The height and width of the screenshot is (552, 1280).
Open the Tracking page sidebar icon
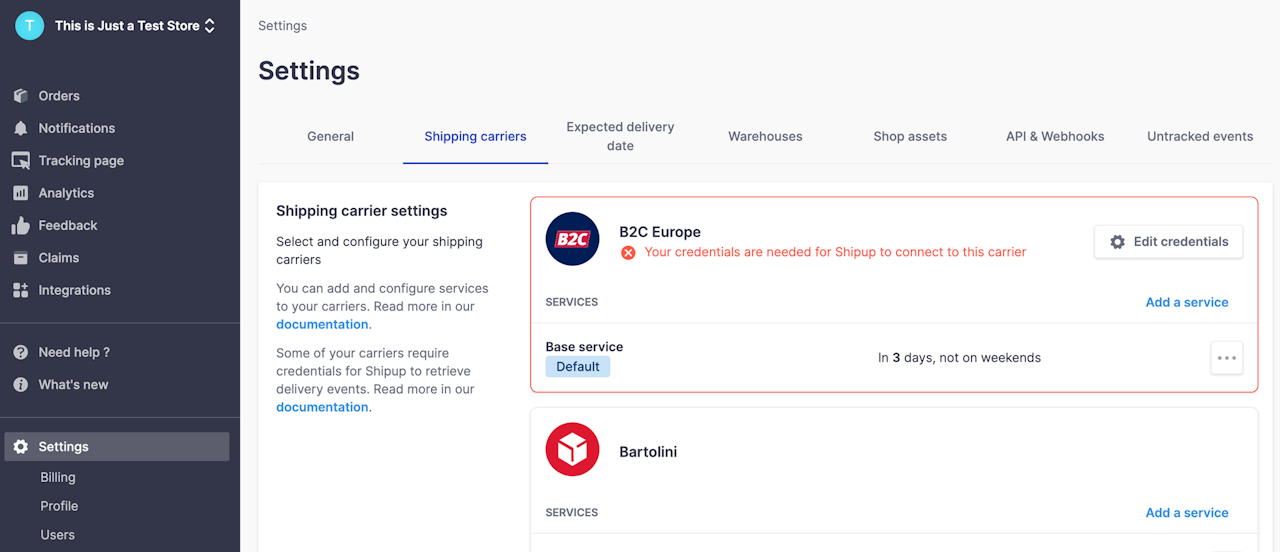(x=20, y=161)
